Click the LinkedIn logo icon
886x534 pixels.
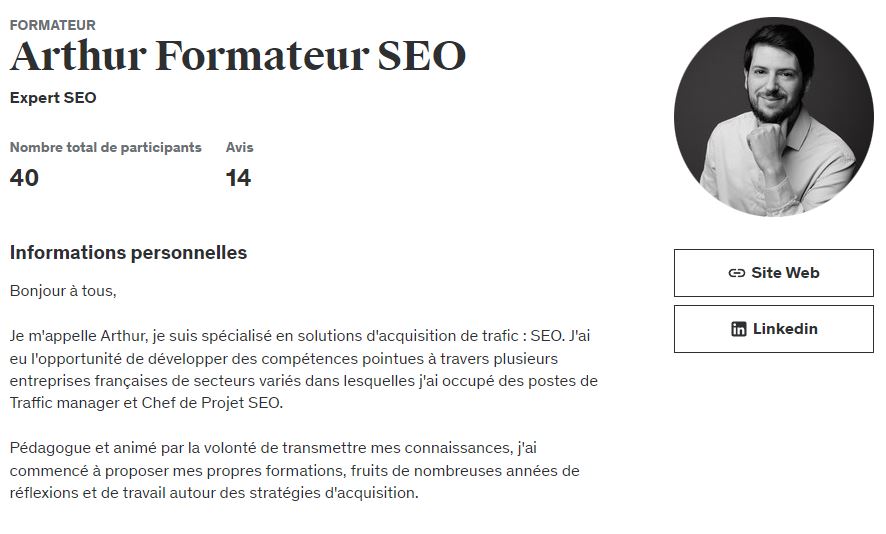[739, 329]
